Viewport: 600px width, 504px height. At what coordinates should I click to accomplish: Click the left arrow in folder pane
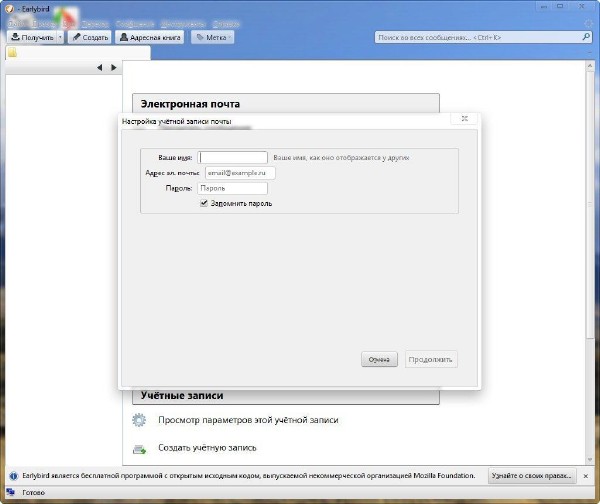tap(99, 68)
